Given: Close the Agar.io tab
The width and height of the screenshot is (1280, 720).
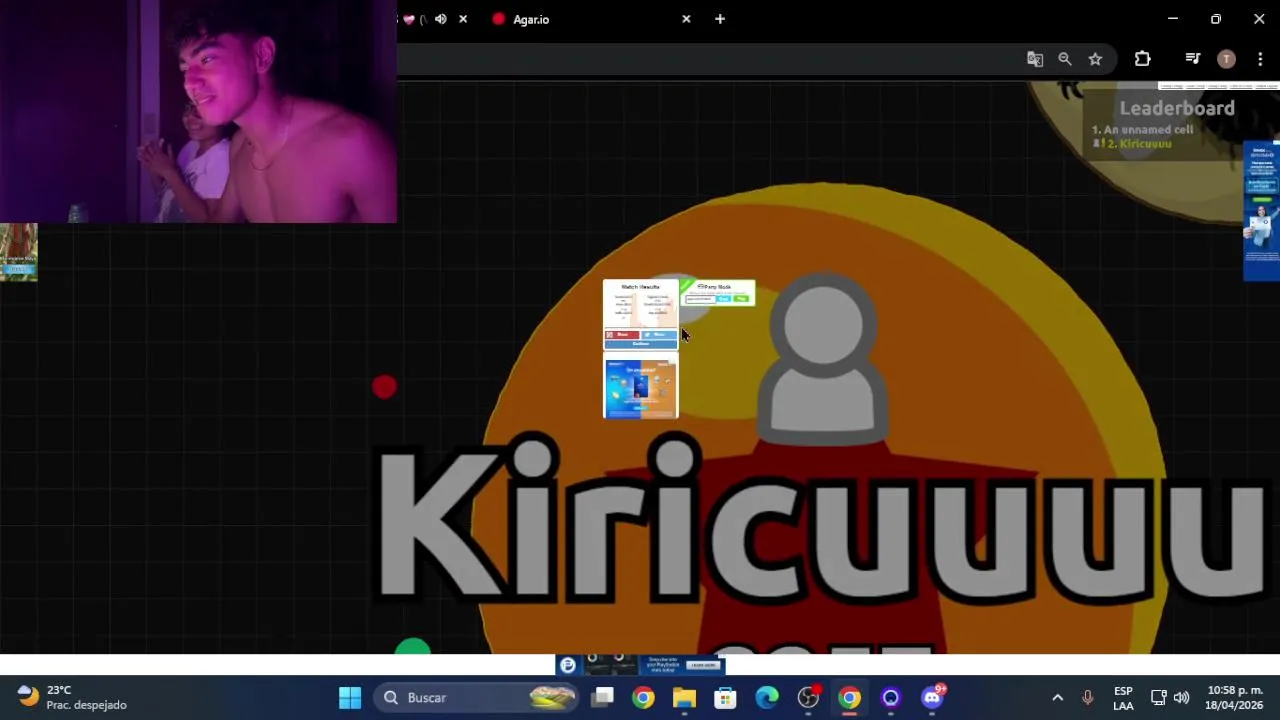Looking at the screenshot, I should click(686, 19).
